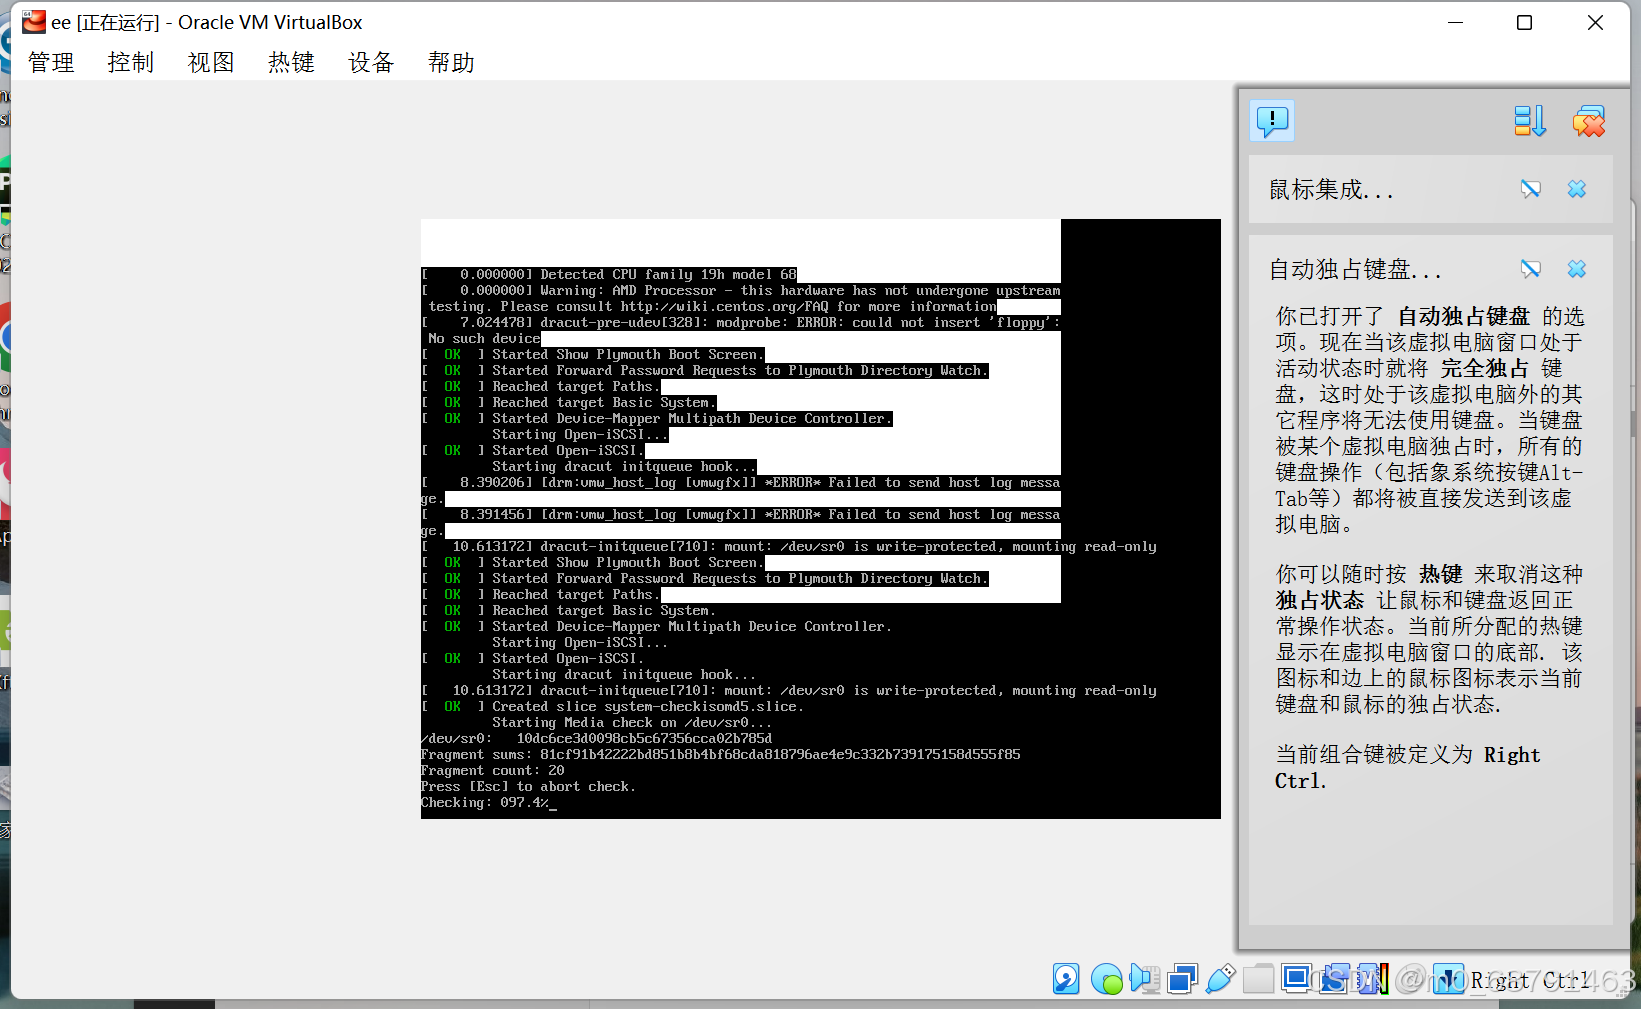Click the 'Press [Esc] to abort check.' line
The image size is (1641, 1009).
[x=528, y=787]
